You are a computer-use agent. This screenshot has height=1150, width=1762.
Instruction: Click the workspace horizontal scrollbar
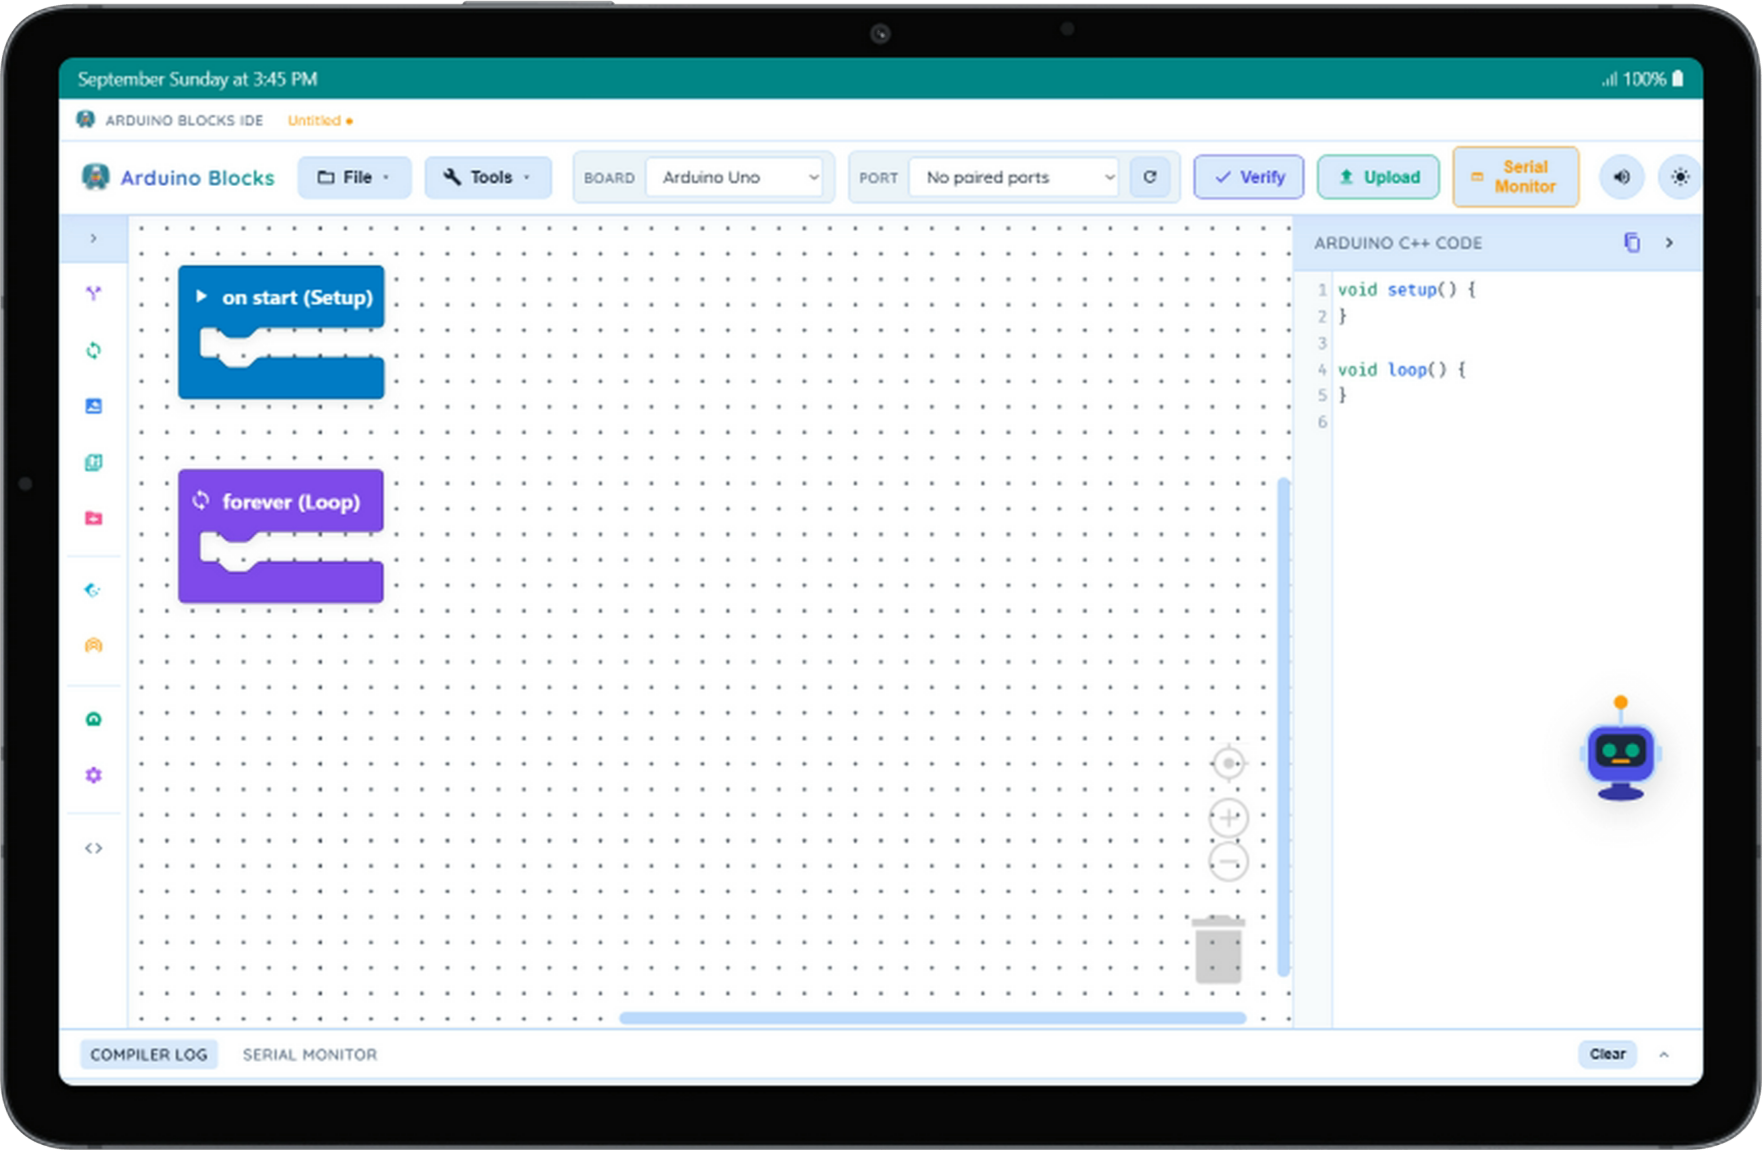pos(932,1018)
